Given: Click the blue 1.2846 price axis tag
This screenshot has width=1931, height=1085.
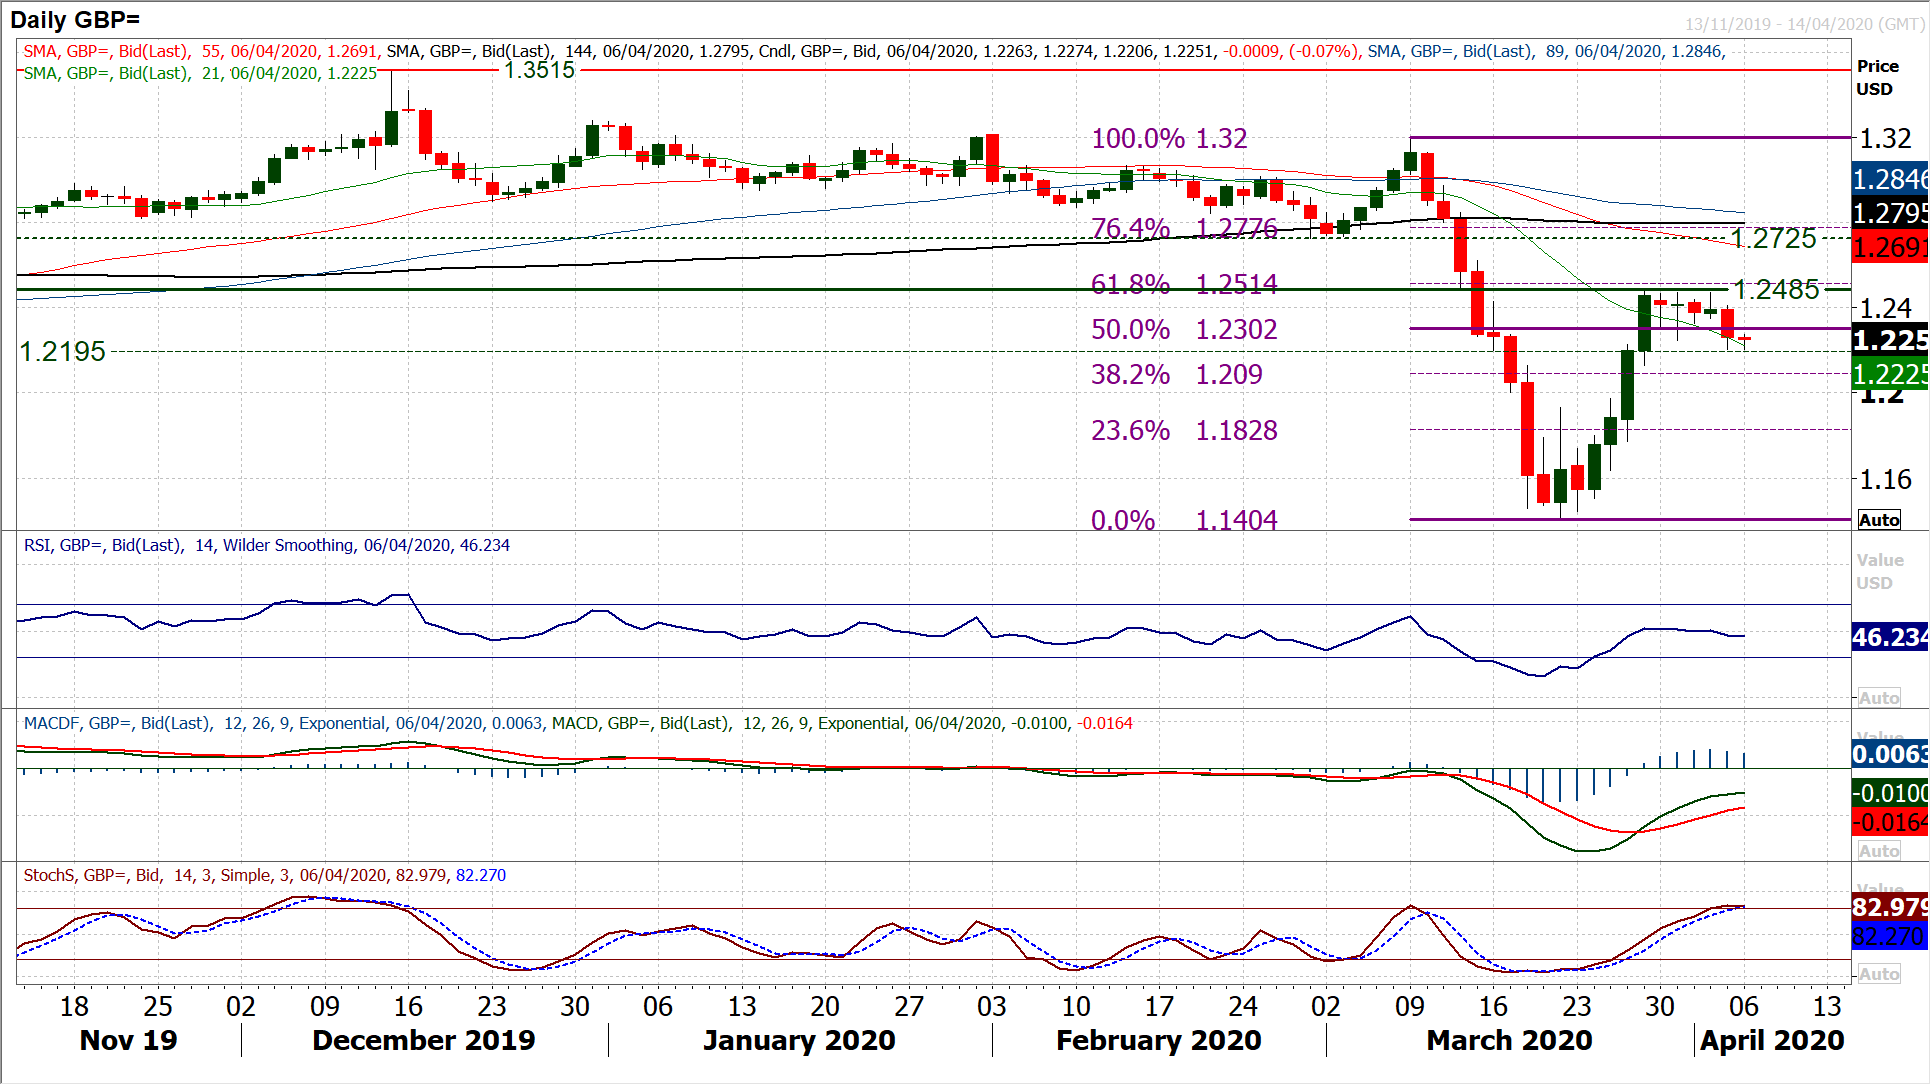Looking at the screenshot, I should [1889, 179].
